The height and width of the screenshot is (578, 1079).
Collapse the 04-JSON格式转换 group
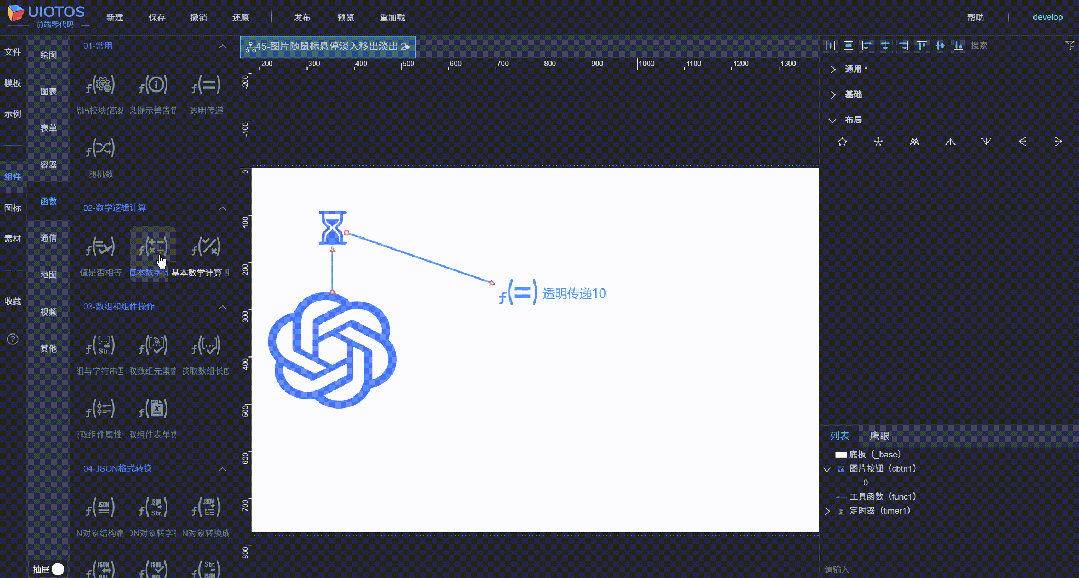click(x=222, y=469)
